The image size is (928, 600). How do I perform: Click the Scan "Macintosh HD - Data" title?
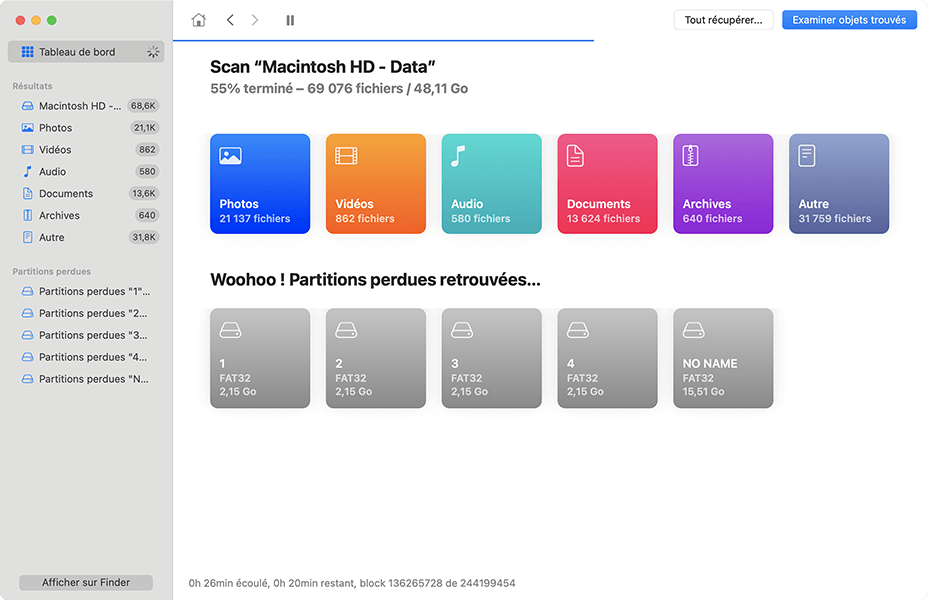323,67
